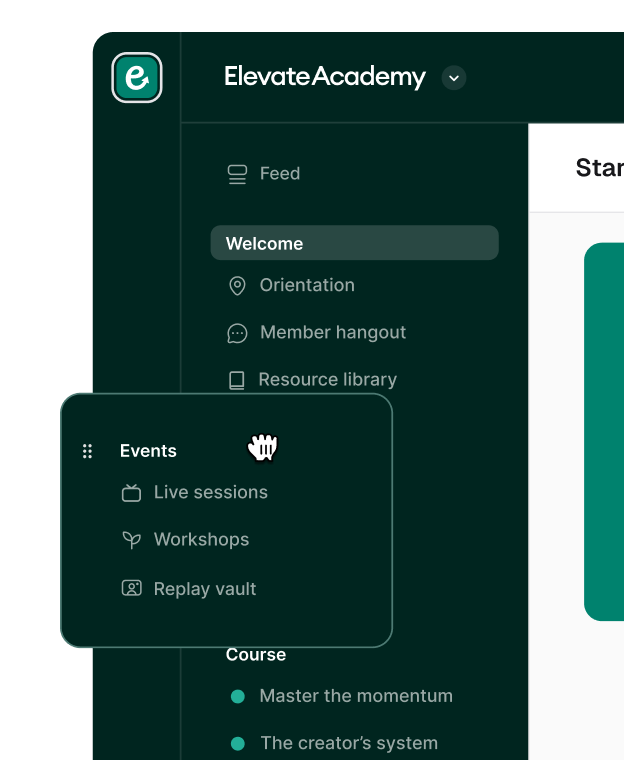The width and height of the screenshot is (624, 760).
Task: Click the green dot beside Master the momentum
Action: [238, 697]
